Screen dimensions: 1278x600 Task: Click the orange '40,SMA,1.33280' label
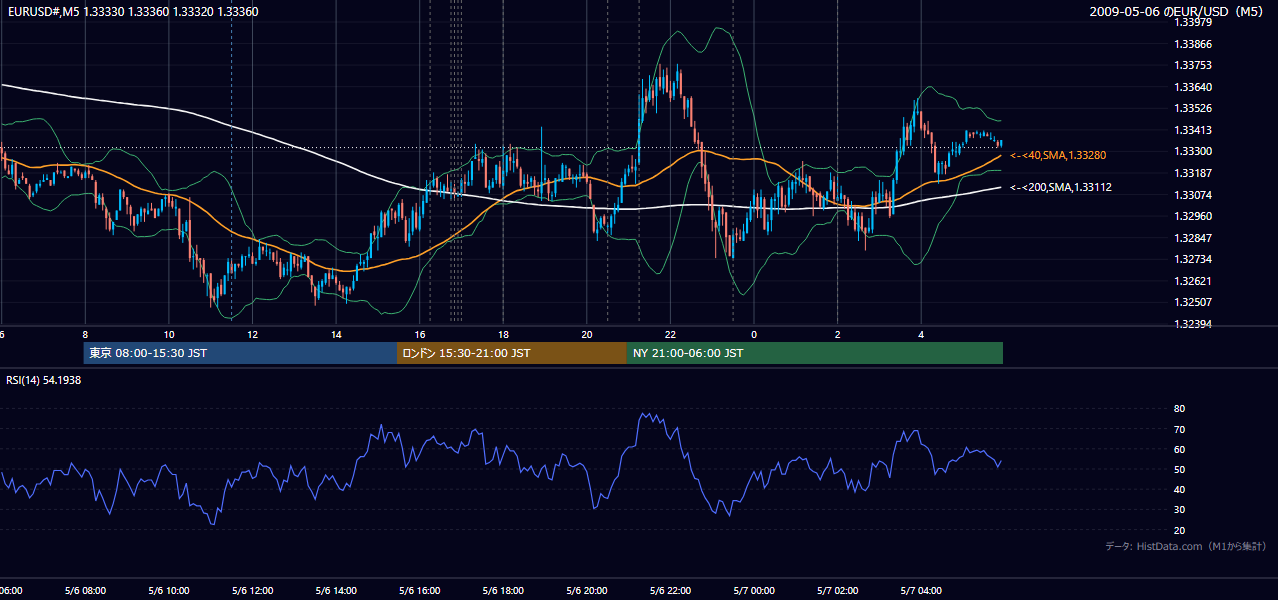click(x=1058, y=155)
